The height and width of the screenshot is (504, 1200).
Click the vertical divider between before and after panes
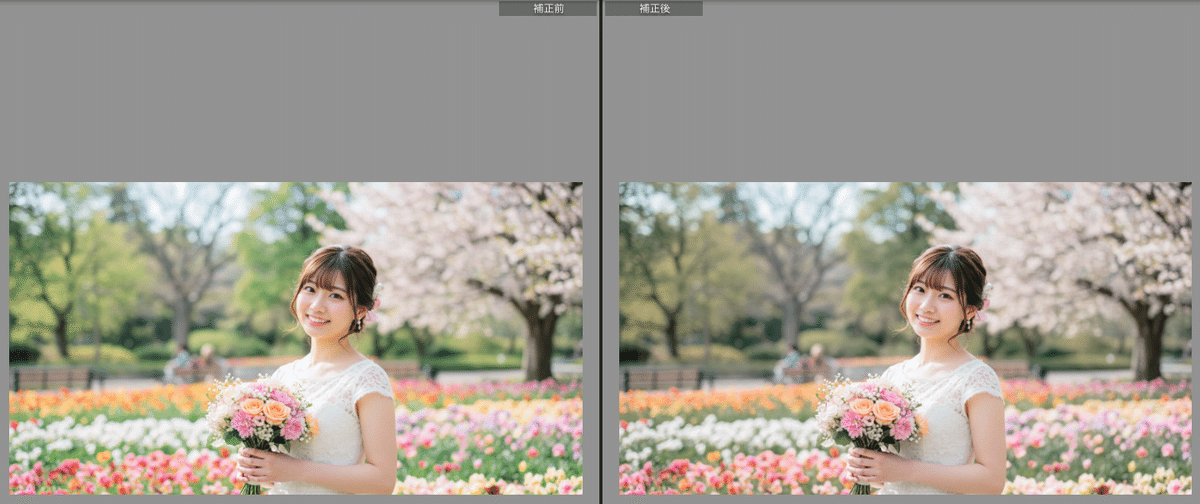click(600, 250)
